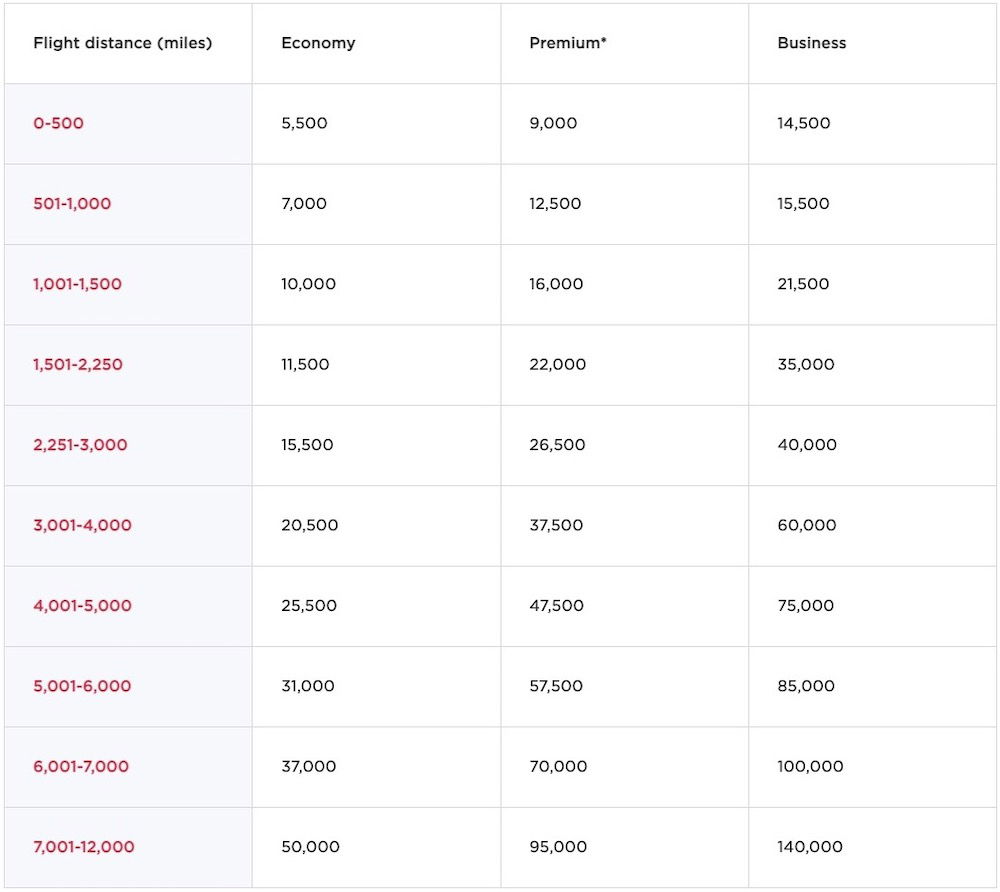Click the 5,500 Economy points cell
Image resolution: width=1000 pixels, height=892 pixels.
coord(304,124)
